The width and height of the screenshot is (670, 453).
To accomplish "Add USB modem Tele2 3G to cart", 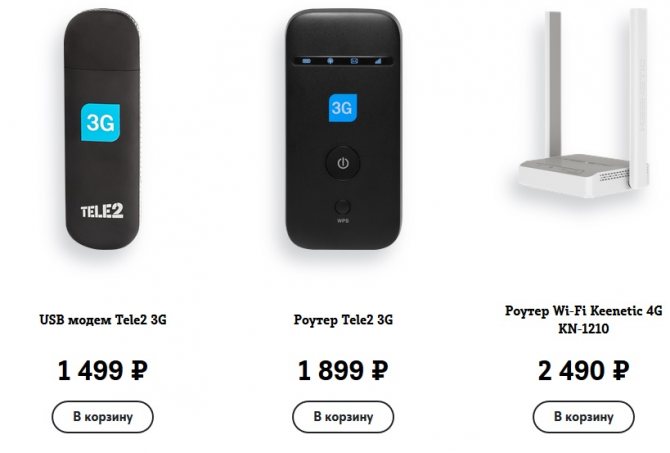I will click(x=103, y=417).
